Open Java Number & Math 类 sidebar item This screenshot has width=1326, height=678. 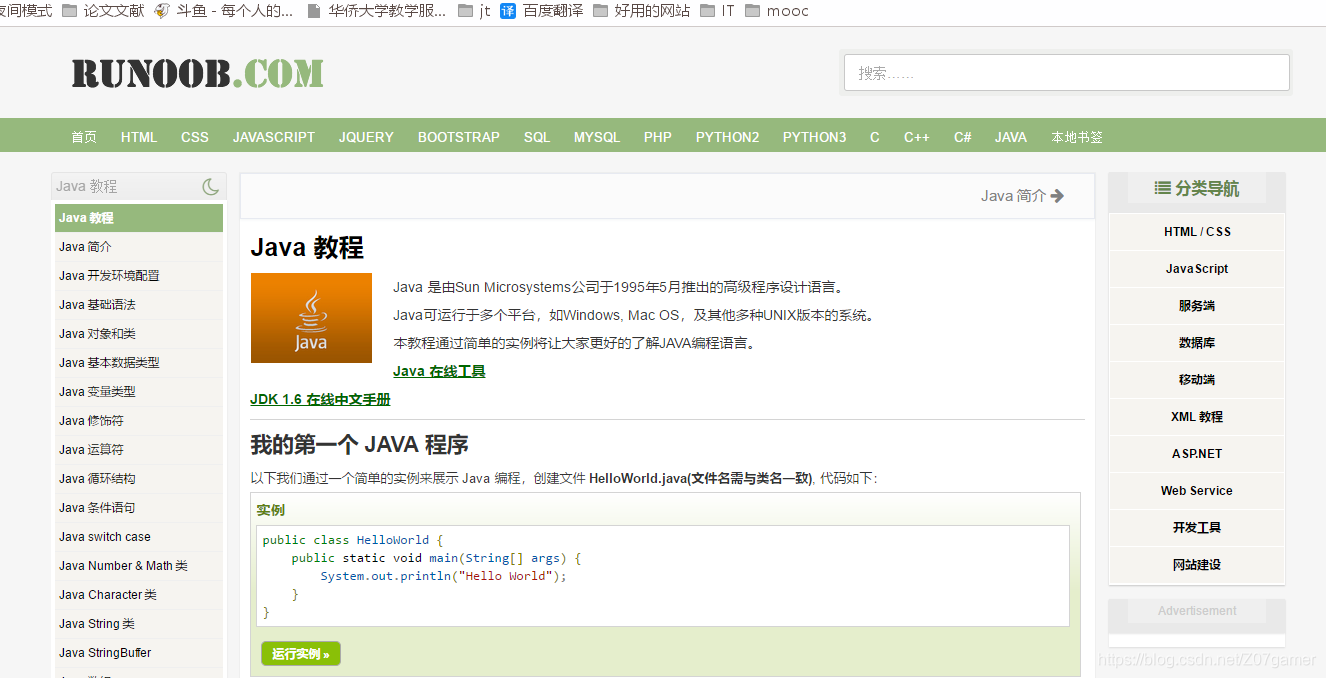139,566
